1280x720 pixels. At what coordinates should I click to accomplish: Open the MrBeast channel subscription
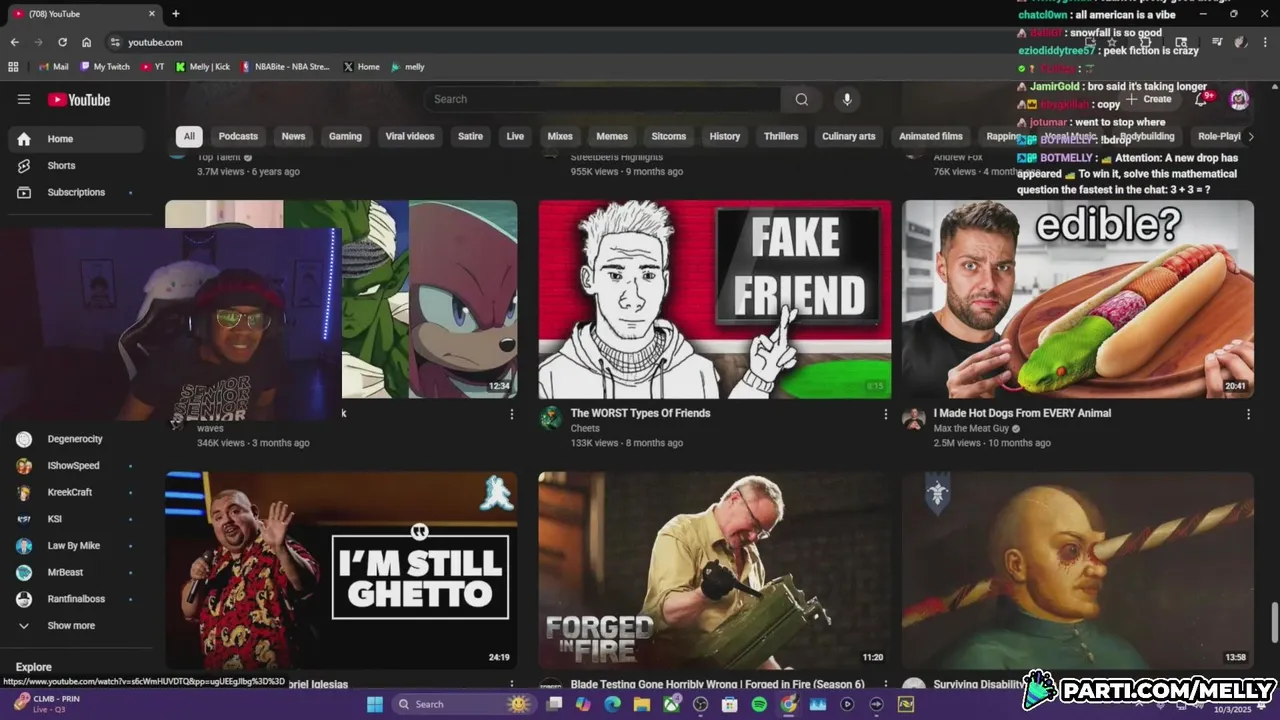(76, 572)
